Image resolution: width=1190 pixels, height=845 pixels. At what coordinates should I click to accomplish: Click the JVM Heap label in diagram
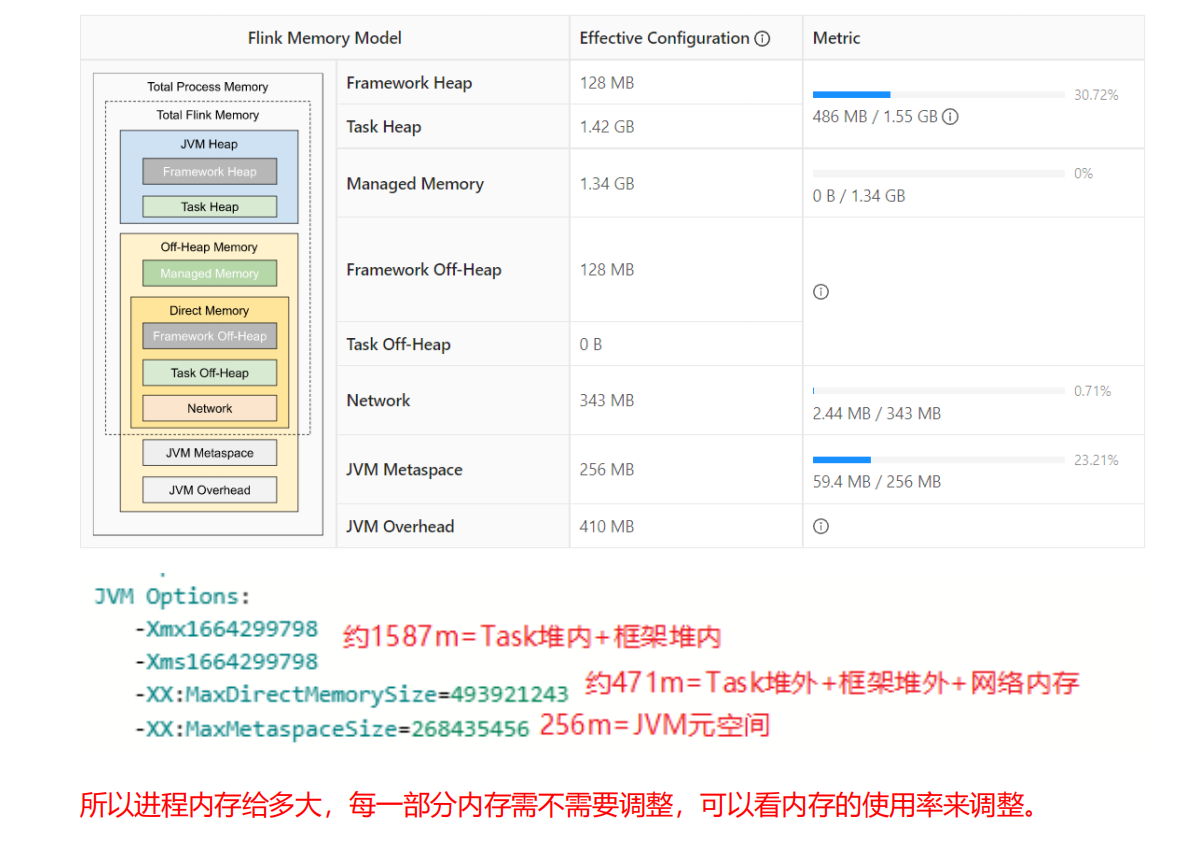pos(209,144)
